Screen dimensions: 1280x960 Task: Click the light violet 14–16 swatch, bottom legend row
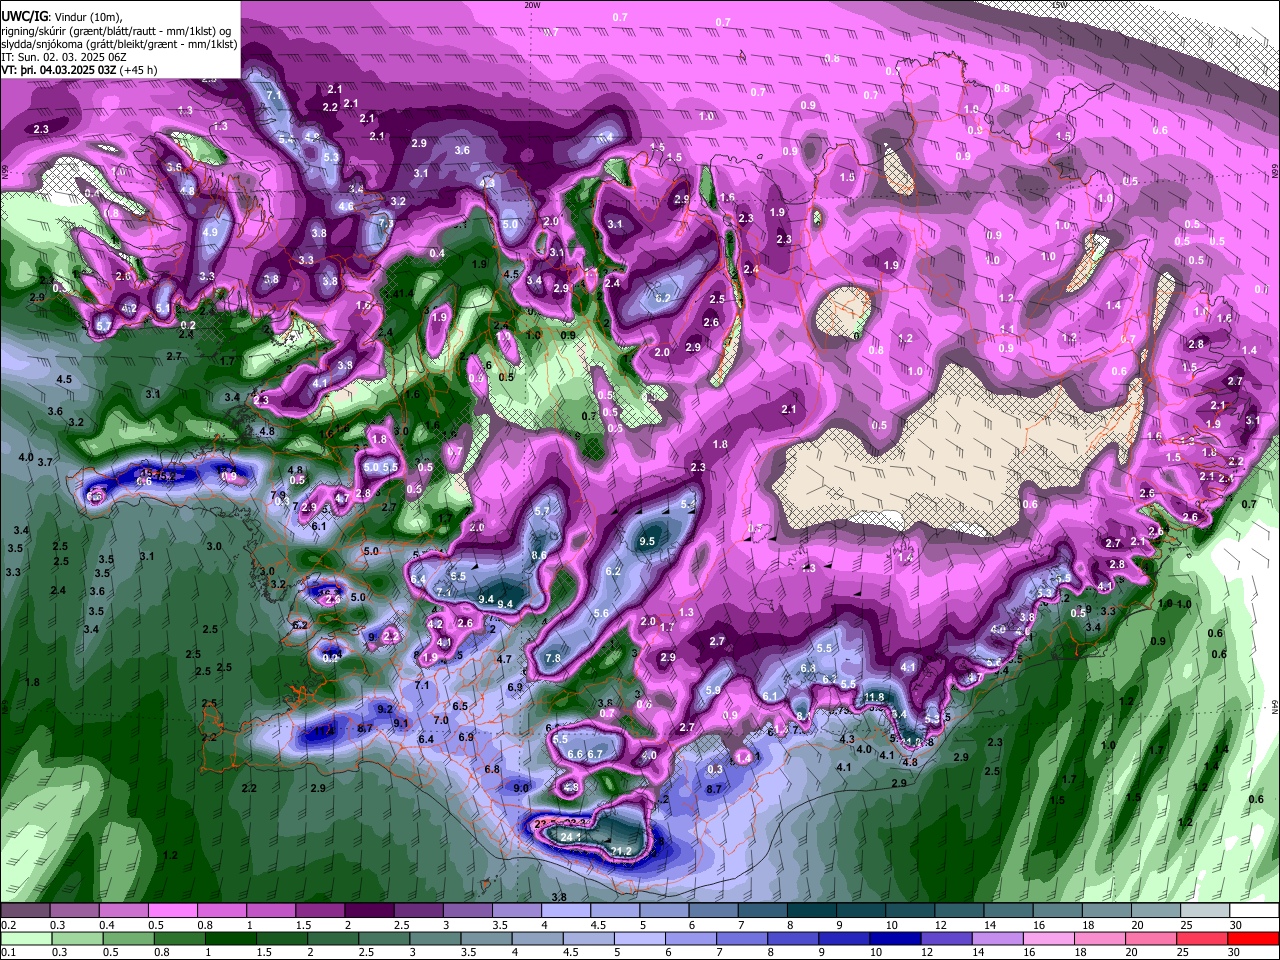click(x=998, y=938)
